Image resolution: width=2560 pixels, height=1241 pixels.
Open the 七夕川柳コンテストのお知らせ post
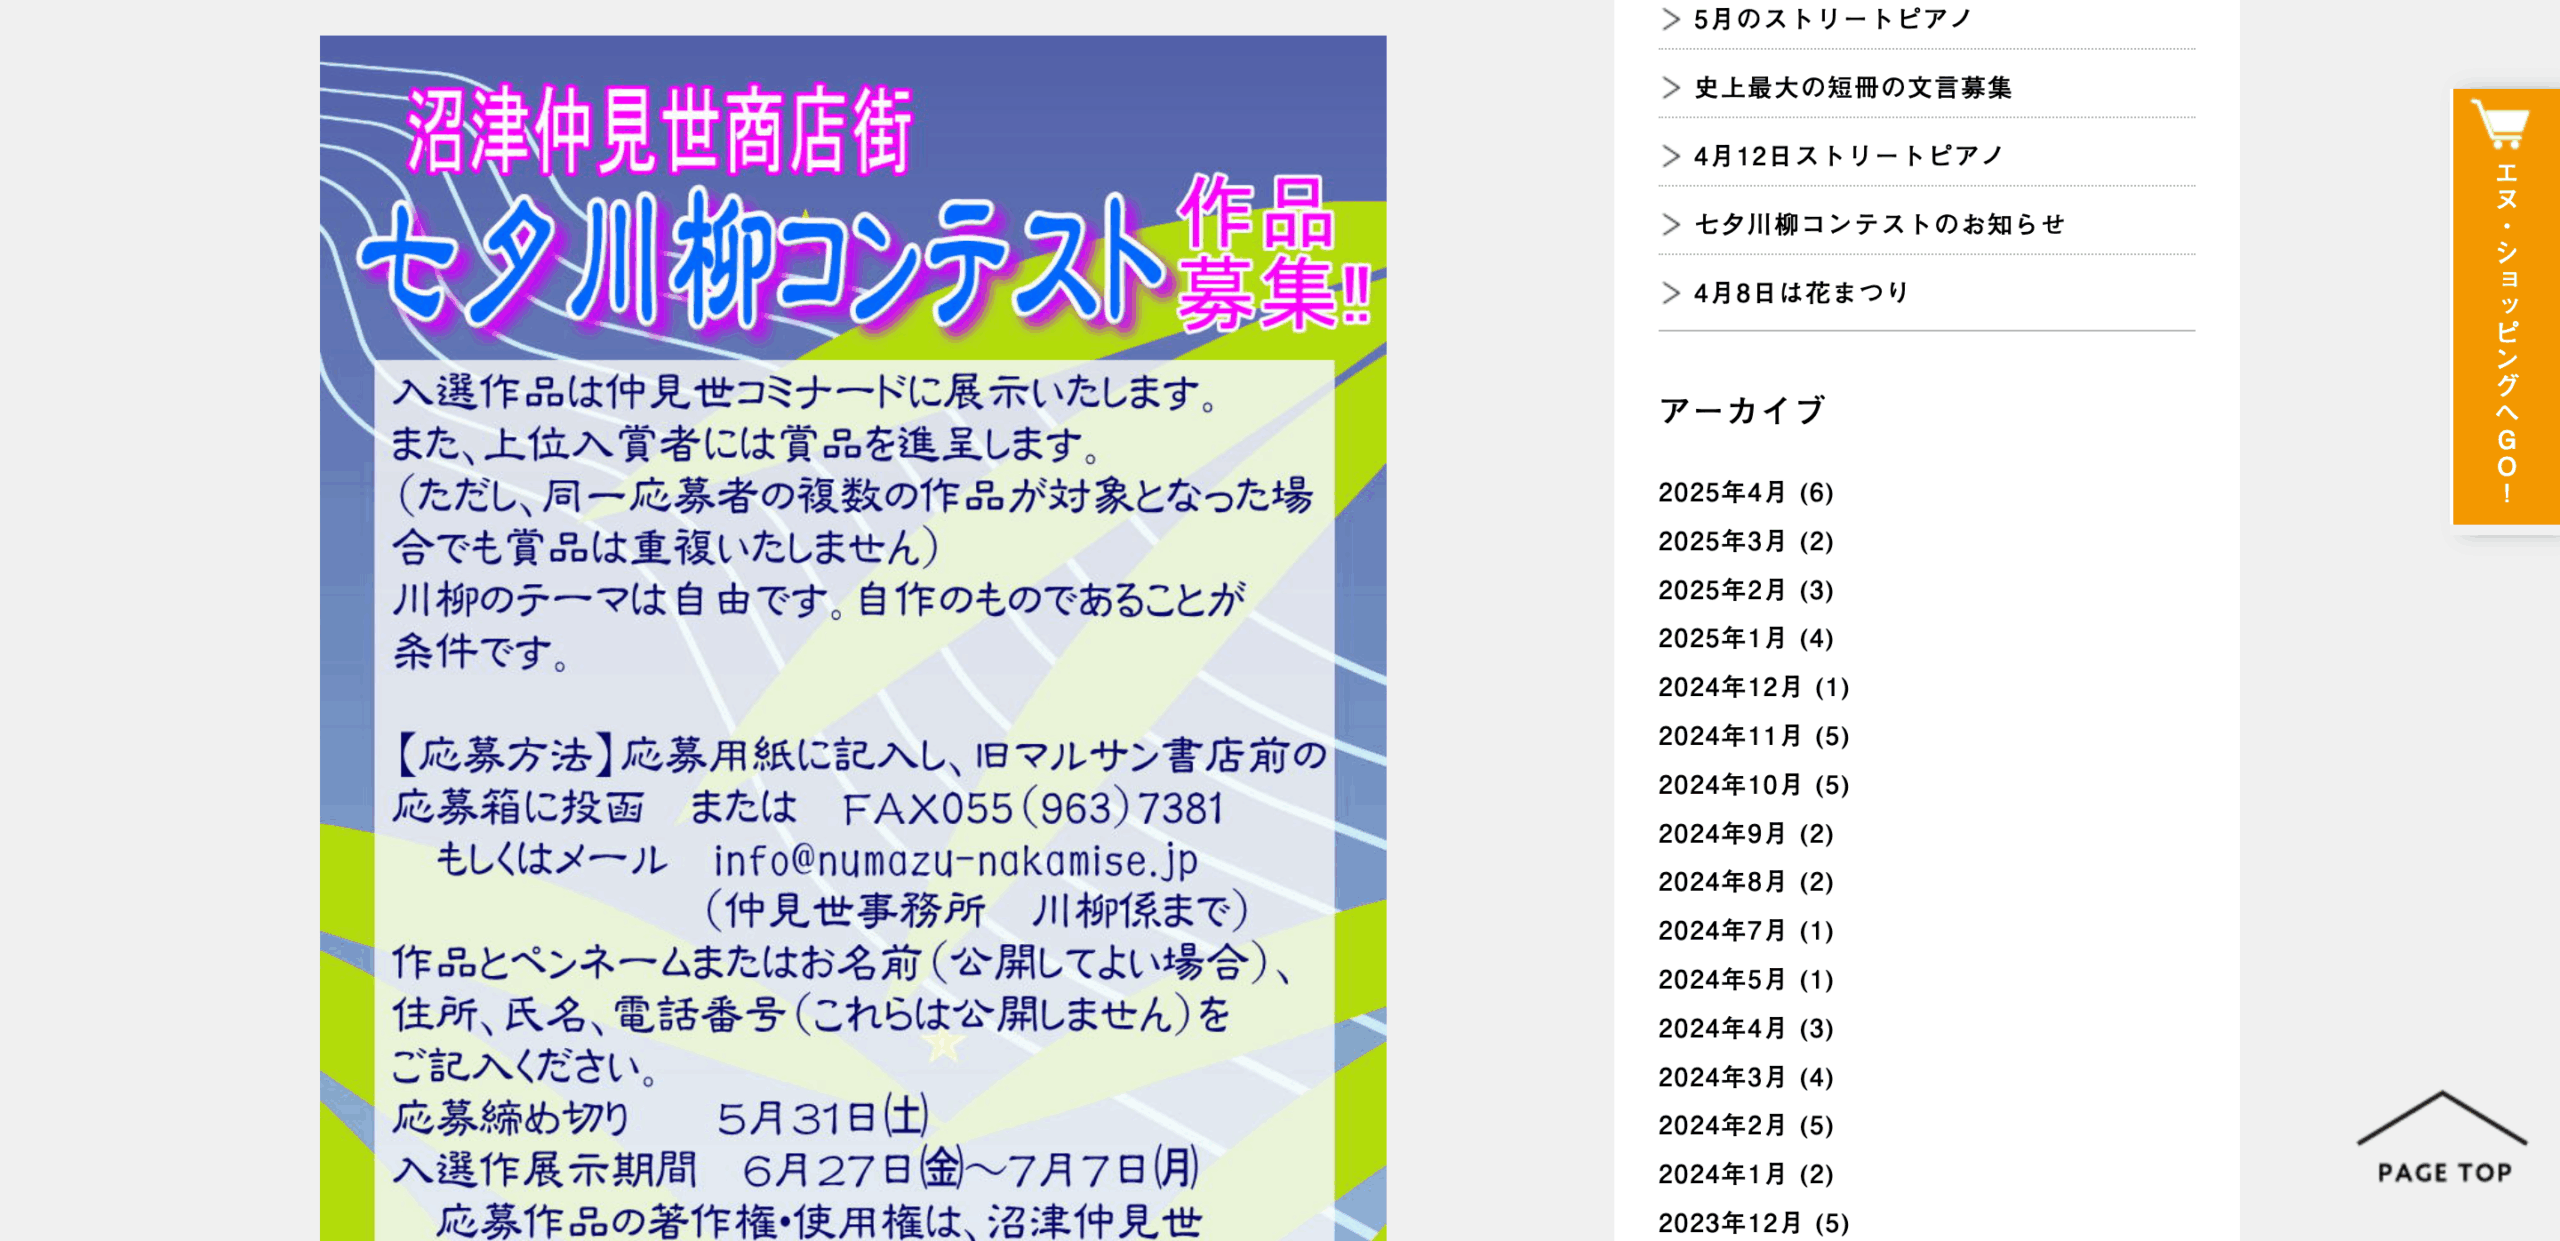(x=1879, y=224)
